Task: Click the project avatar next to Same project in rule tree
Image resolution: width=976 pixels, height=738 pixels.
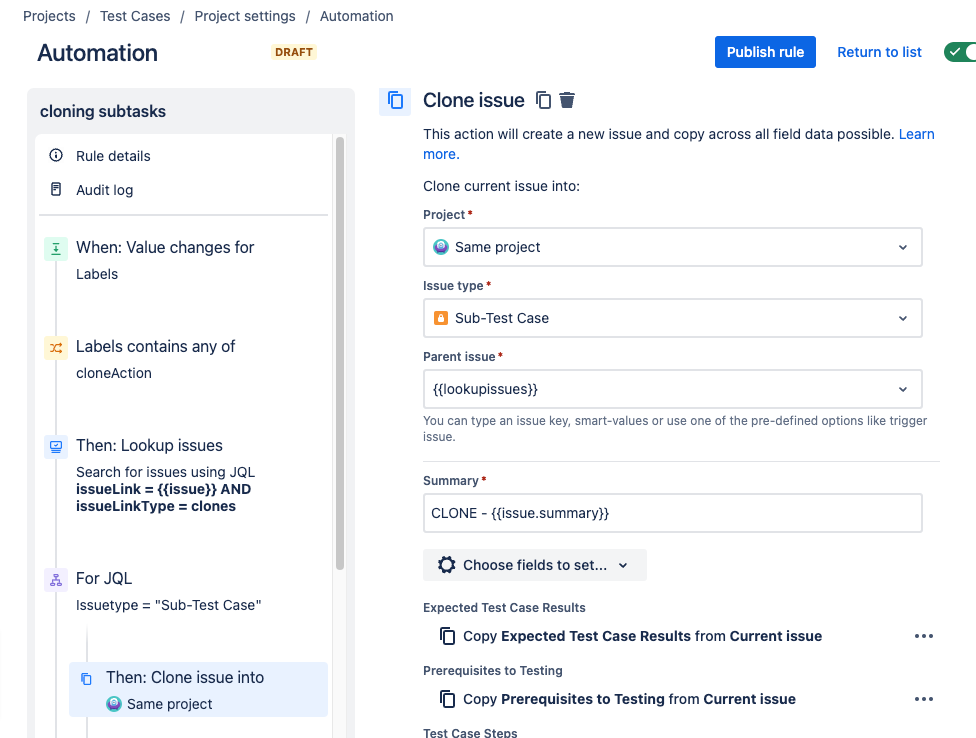Action: pyautogui.click(x=114, y=704)
